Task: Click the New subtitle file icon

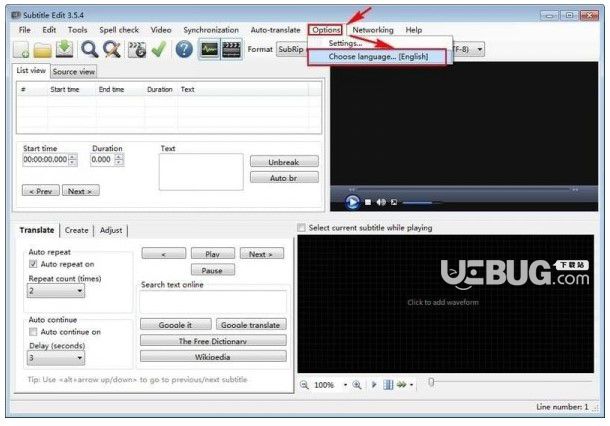Action: (21, 49)
